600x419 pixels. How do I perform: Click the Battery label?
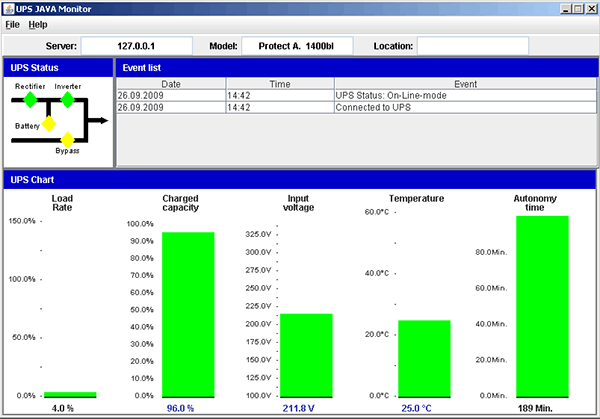[27, 126]
